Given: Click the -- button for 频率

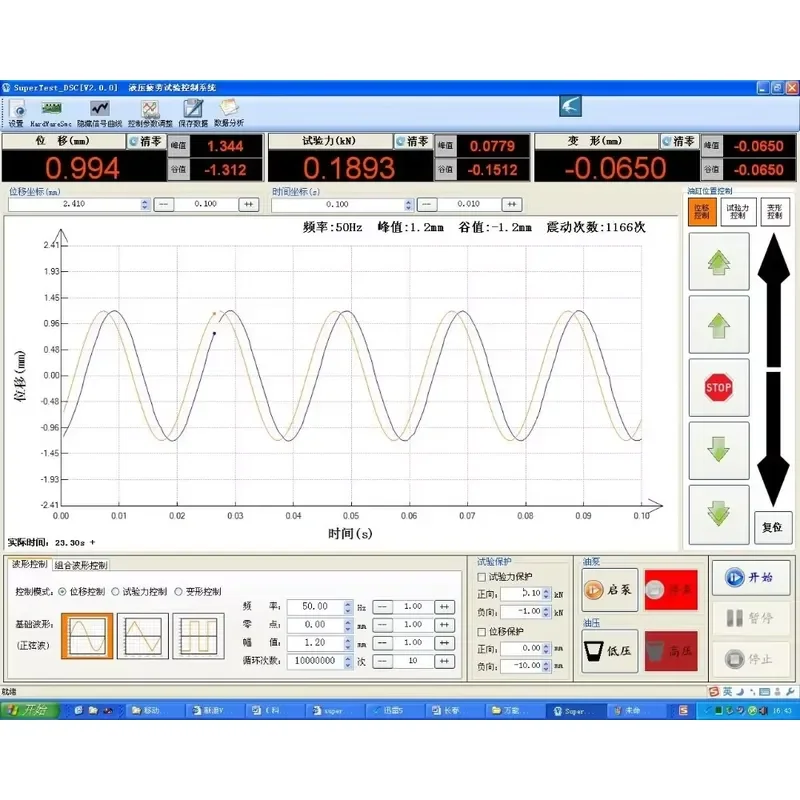Looking at the screenshot, I should pos(382,607).
